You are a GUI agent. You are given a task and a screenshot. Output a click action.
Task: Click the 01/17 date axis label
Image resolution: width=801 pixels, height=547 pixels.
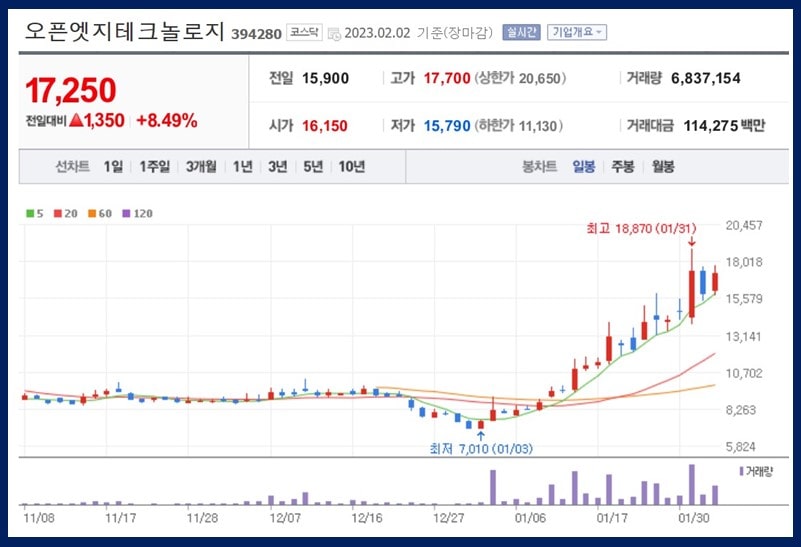612,518
